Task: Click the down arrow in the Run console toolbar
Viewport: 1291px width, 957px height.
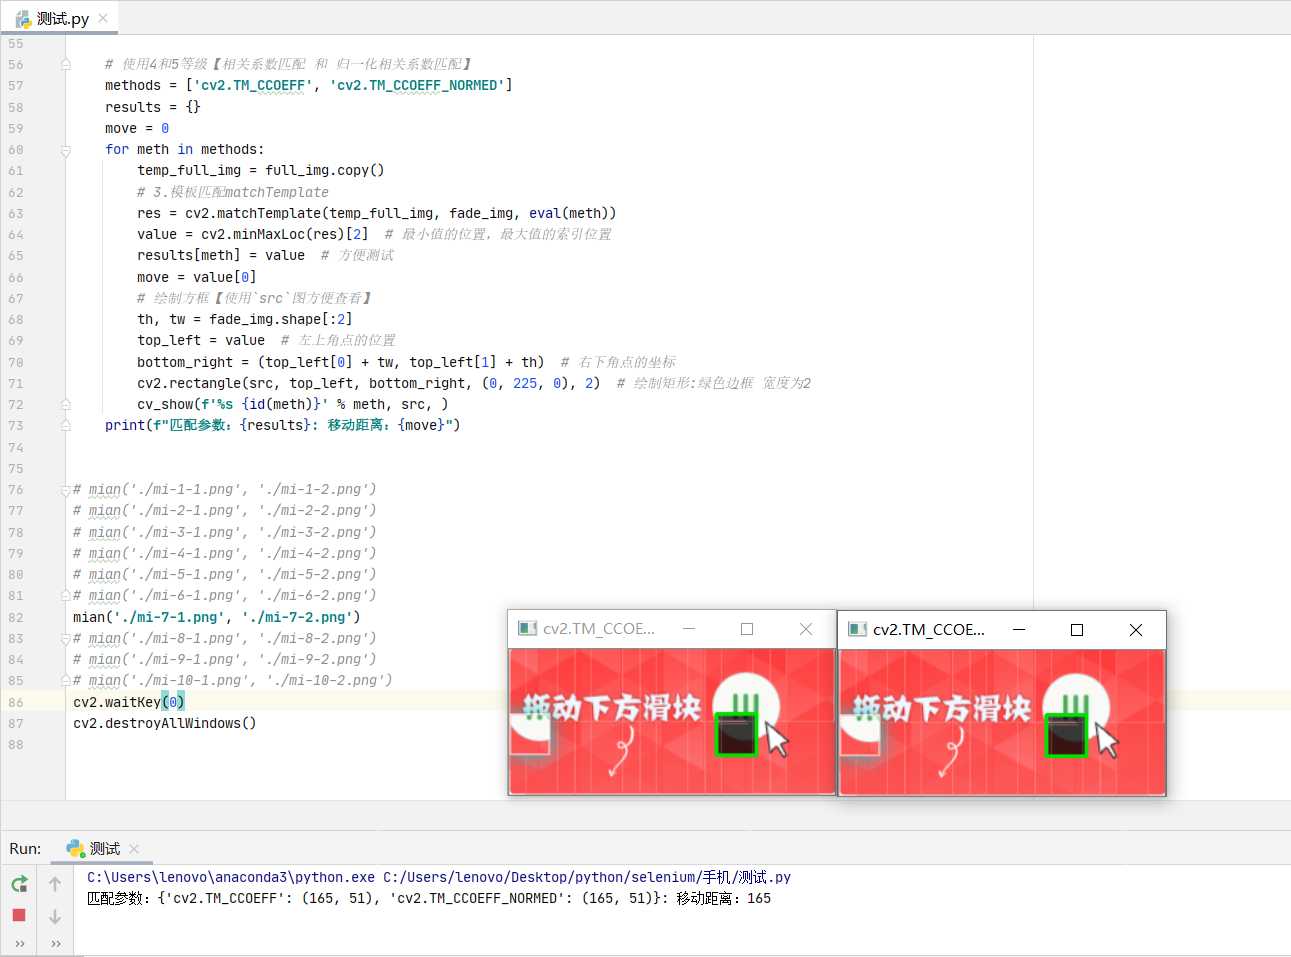Action: coord(55,916)
